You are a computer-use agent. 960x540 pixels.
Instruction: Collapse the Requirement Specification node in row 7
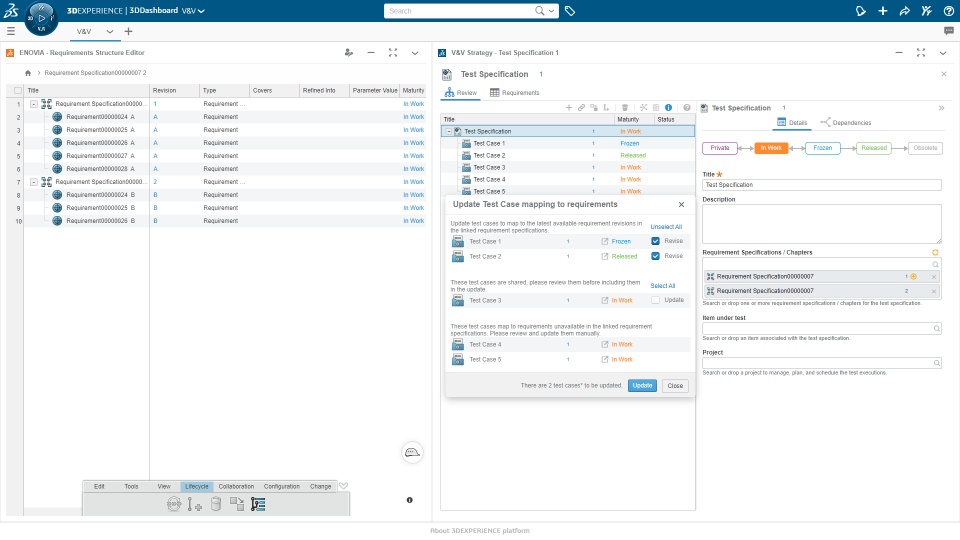pyautogui.click(x=34, y=182)
